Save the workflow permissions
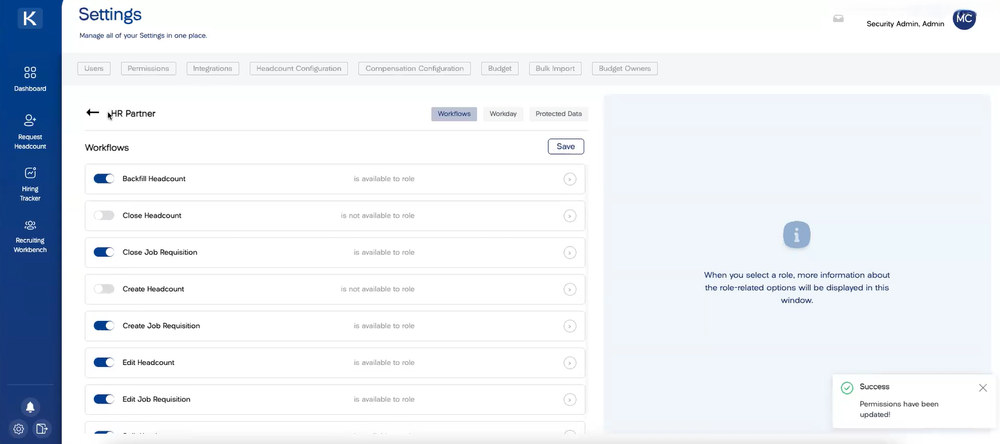 coord(566,147)
